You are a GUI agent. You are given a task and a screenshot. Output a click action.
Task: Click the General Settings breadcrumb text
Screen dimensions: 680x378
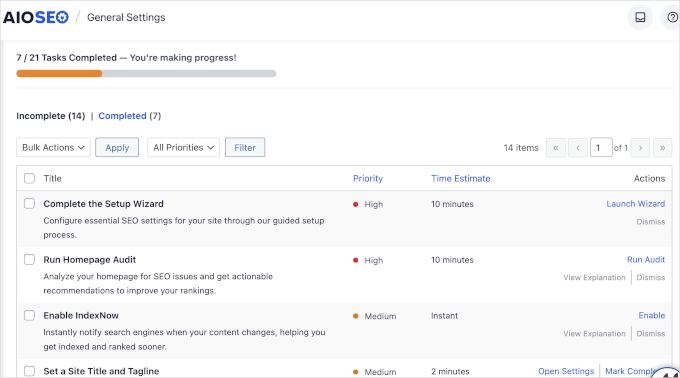click(x=126, y=17)
